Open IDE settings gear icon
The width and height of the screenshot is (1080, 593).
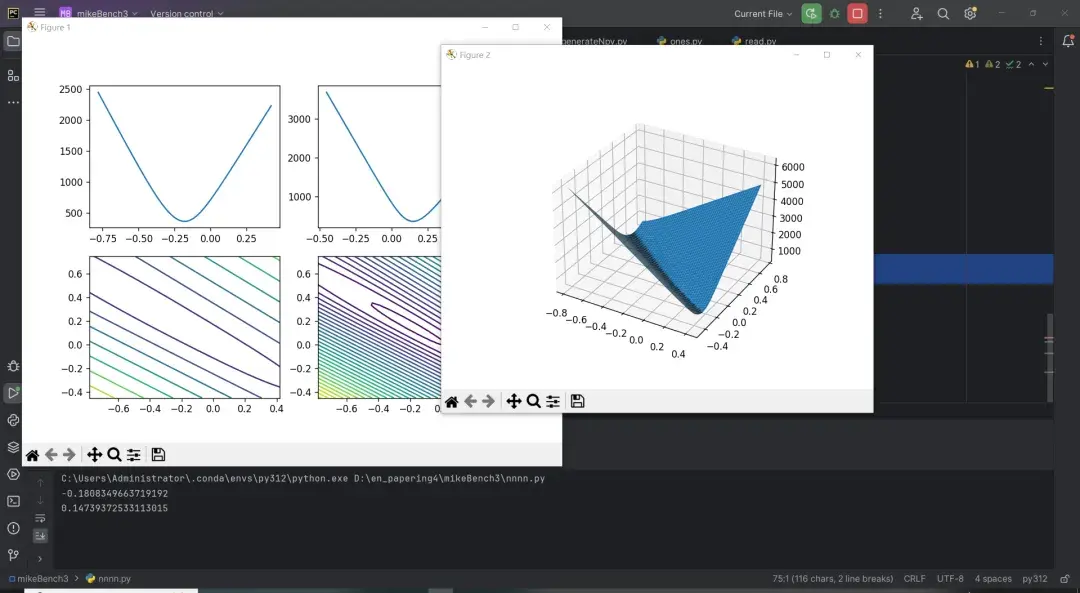click(x=970, y=13)
